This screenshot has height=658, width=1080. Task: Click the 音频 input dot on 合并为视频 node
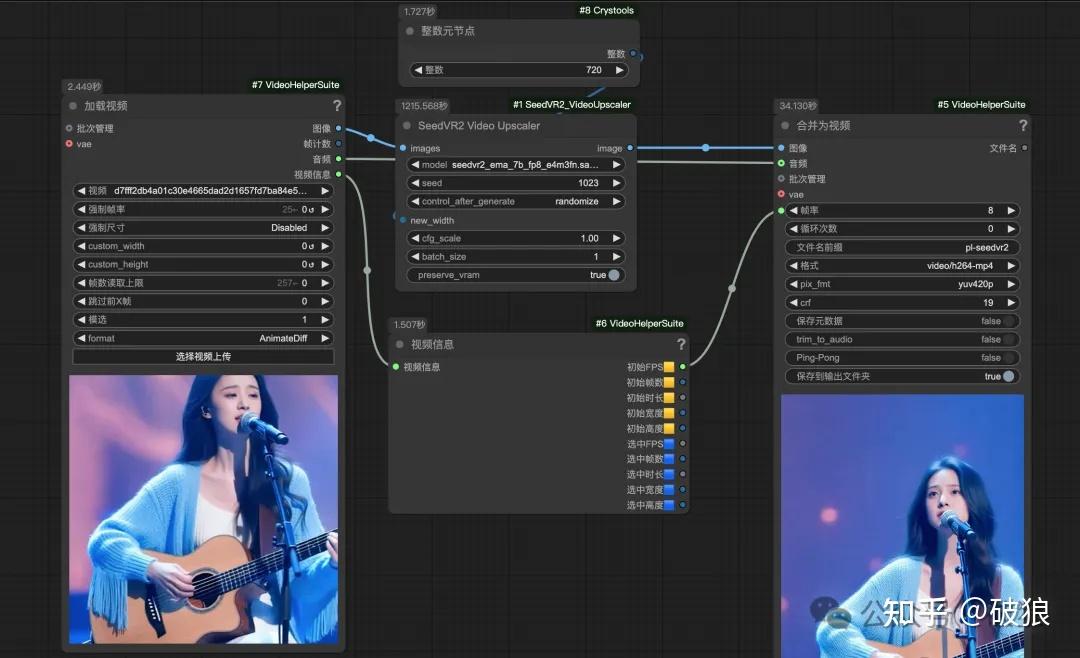[x=783, y=162]
